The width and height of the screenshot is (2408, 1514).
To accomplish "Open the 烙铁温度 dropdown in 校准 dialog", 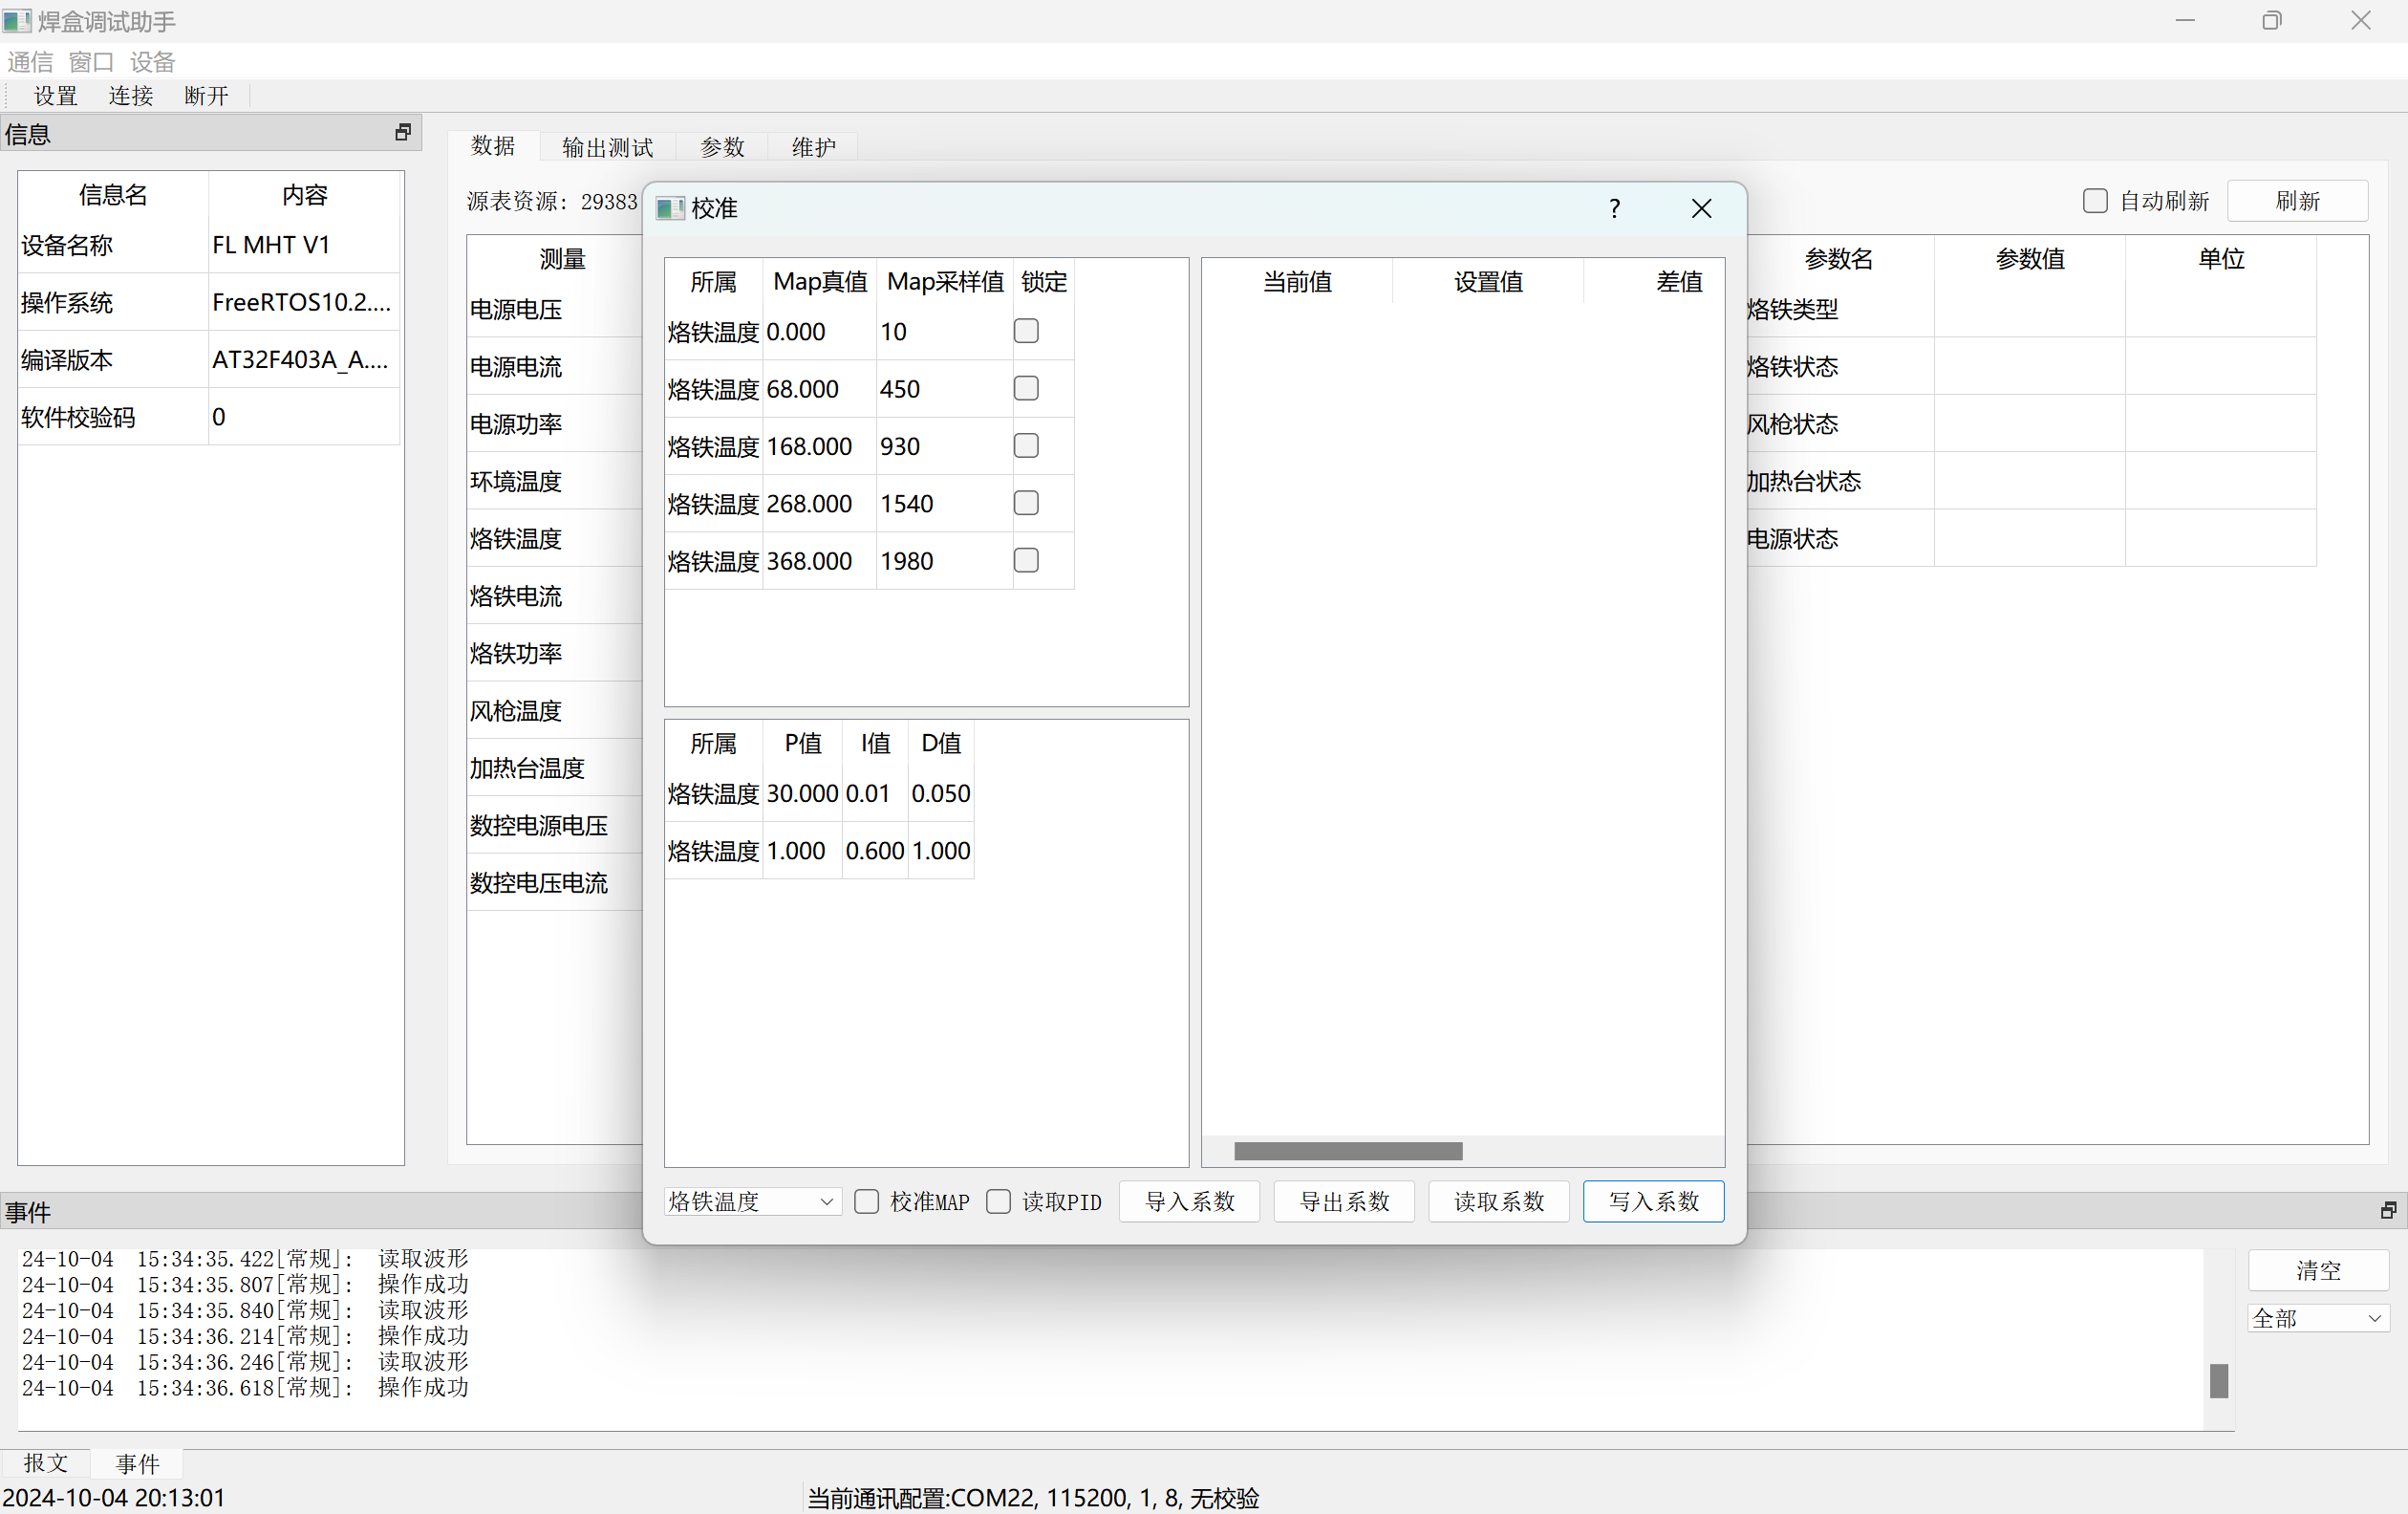I will [x=752, y=1201].
